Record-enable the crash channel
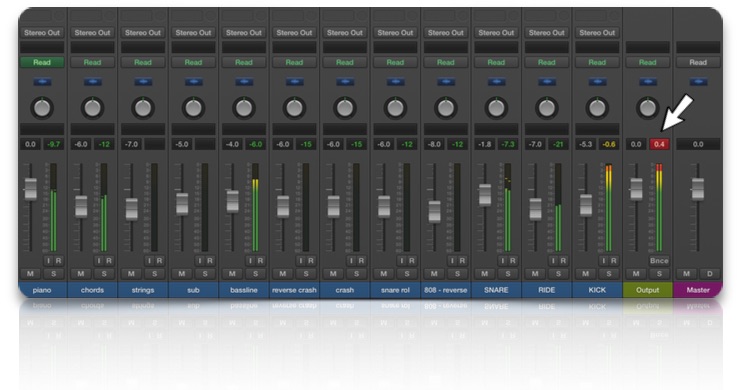The height and width of the screenshot is (390, 738). pyautogui.click(x=361, y=261)
